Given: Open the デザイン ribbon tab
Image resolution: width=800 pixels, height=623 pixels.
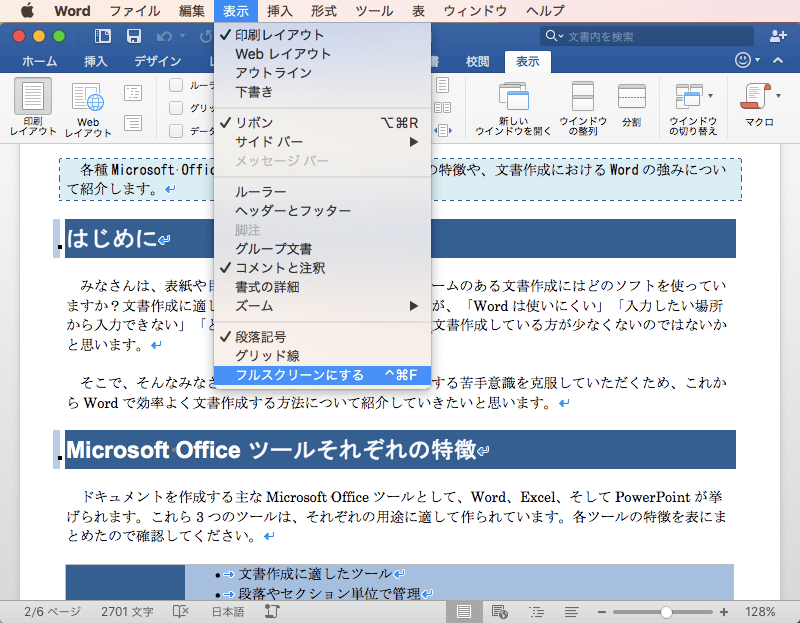Looking at the screenshot, I should coord(158,61).
